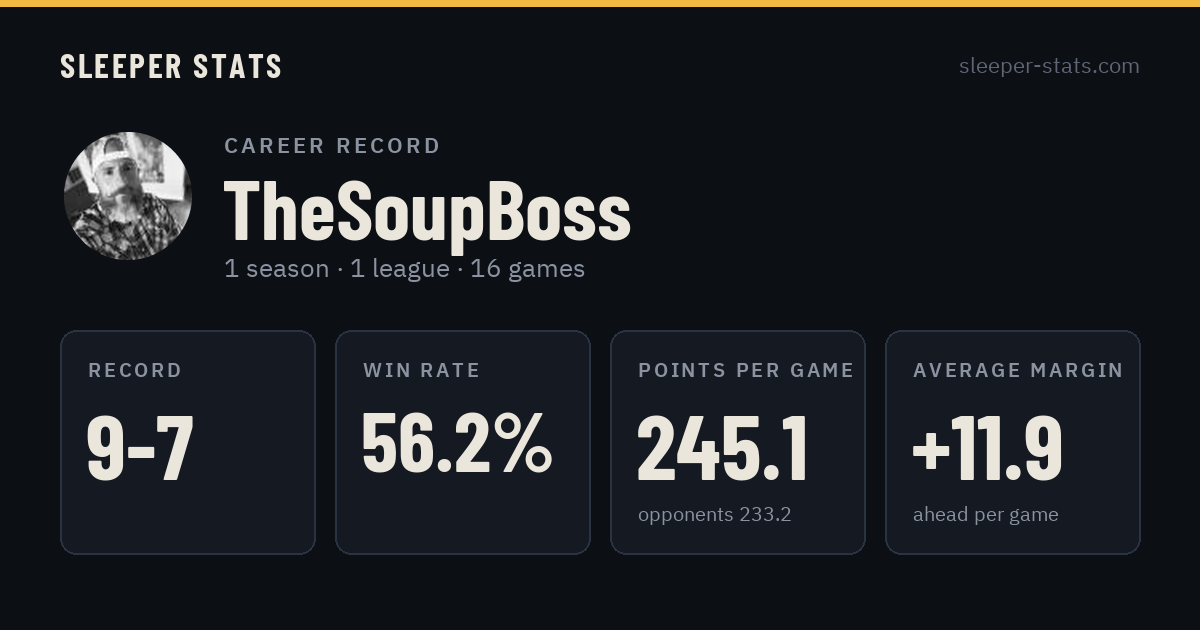Click the ahead per game caption
The width and height of the screenshot is (1200, 630).
[985, 515]
